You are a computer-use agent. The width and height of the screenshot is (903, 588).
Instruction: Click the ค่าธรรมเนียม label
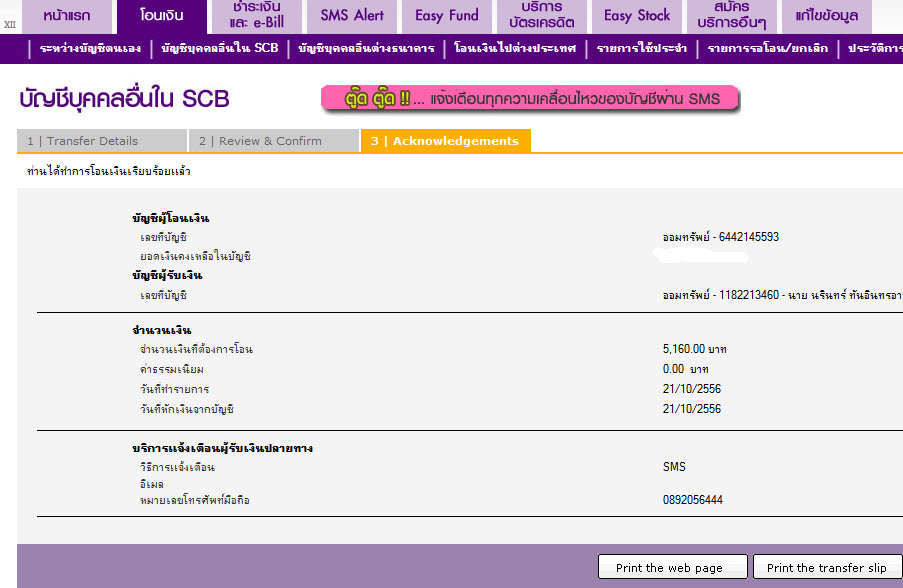click(172, 369)
